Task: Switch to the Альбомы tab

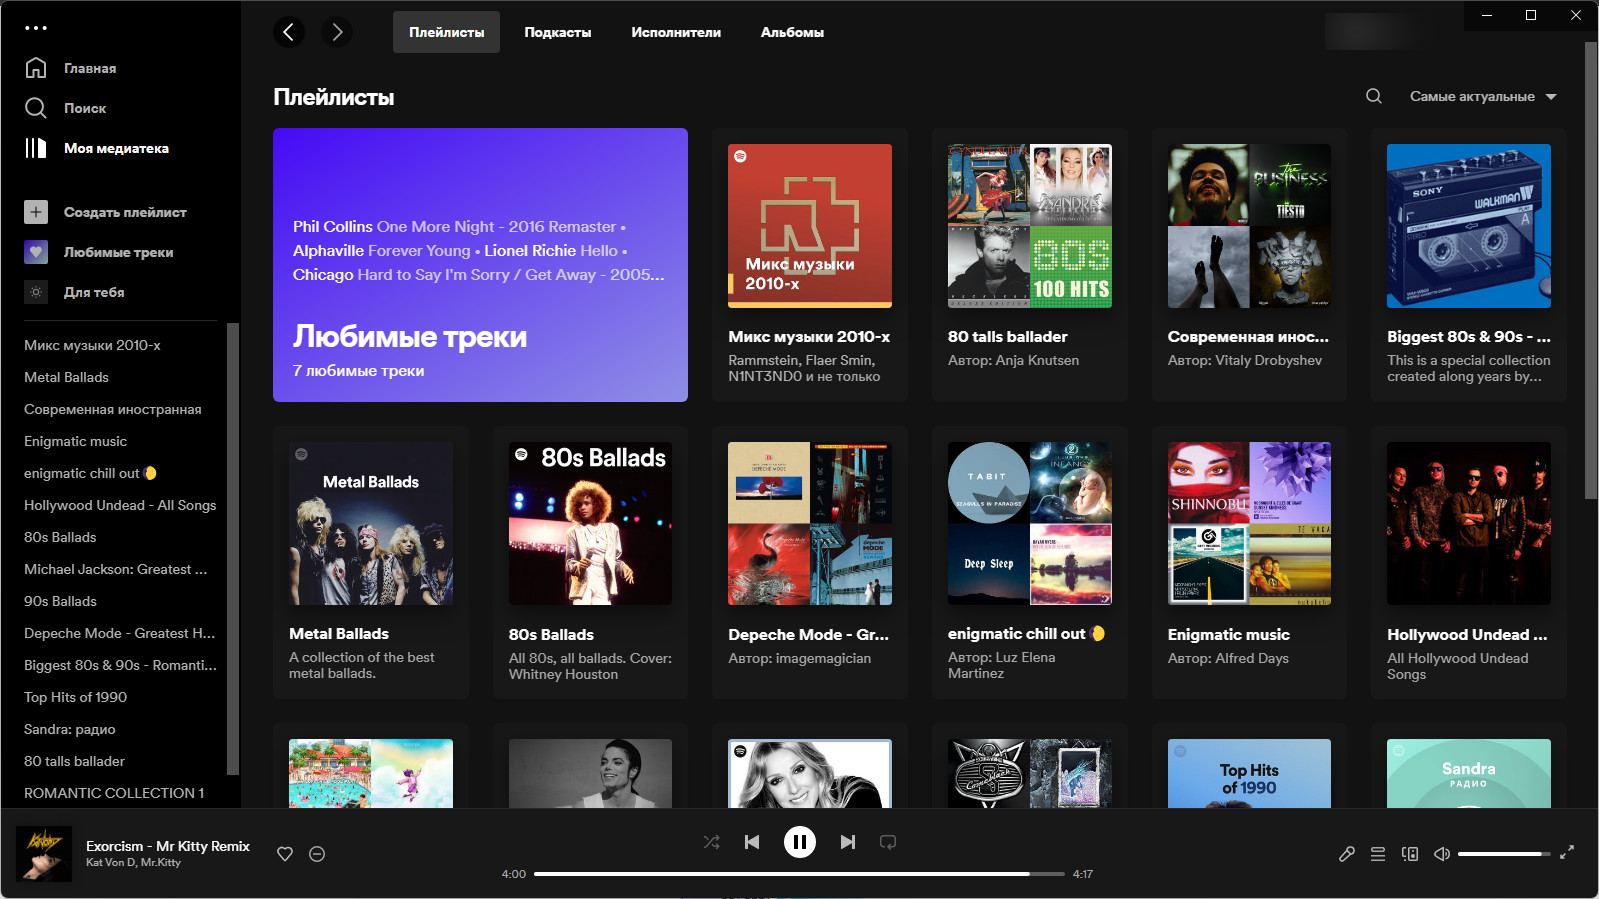Action: click(792, 32)
